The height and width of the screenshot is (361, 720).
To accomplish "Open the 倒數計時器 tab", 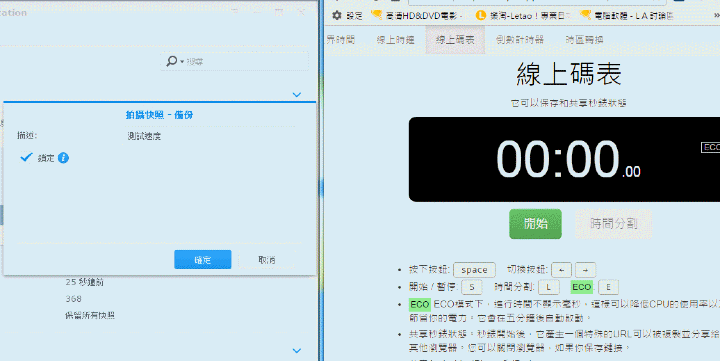I will click(520, 40).
